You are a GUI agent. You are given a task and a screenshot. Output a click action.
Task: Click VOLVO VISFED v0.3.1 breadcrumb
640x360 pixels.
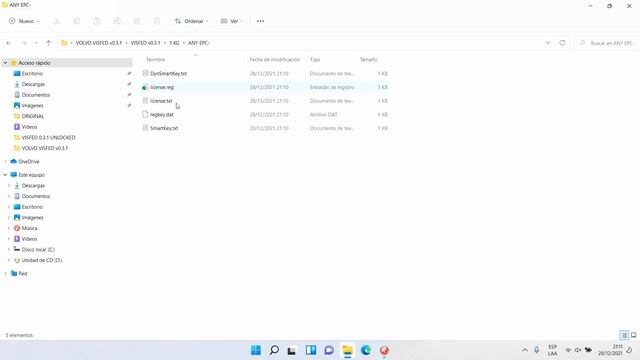coord(99,43)
